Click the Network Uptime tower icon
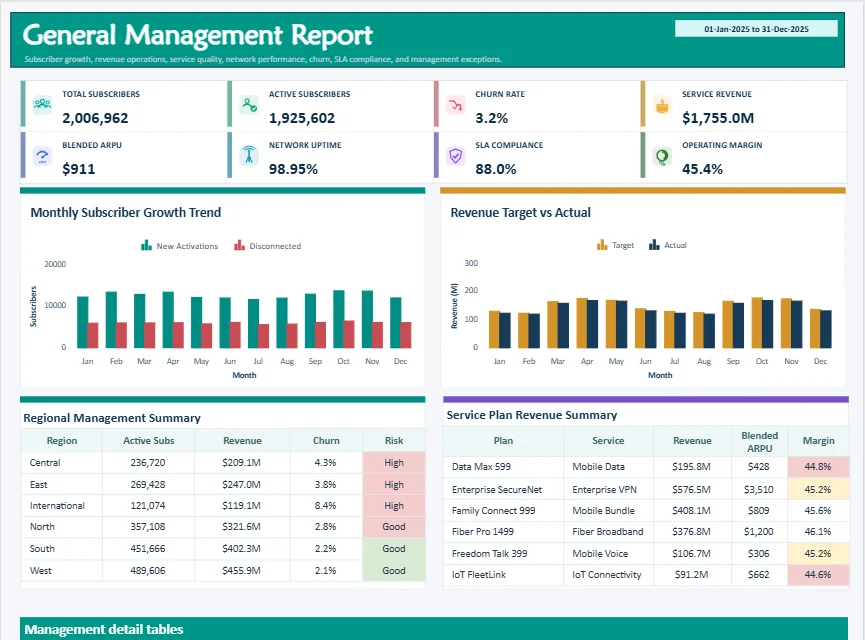 pos(249,155)
